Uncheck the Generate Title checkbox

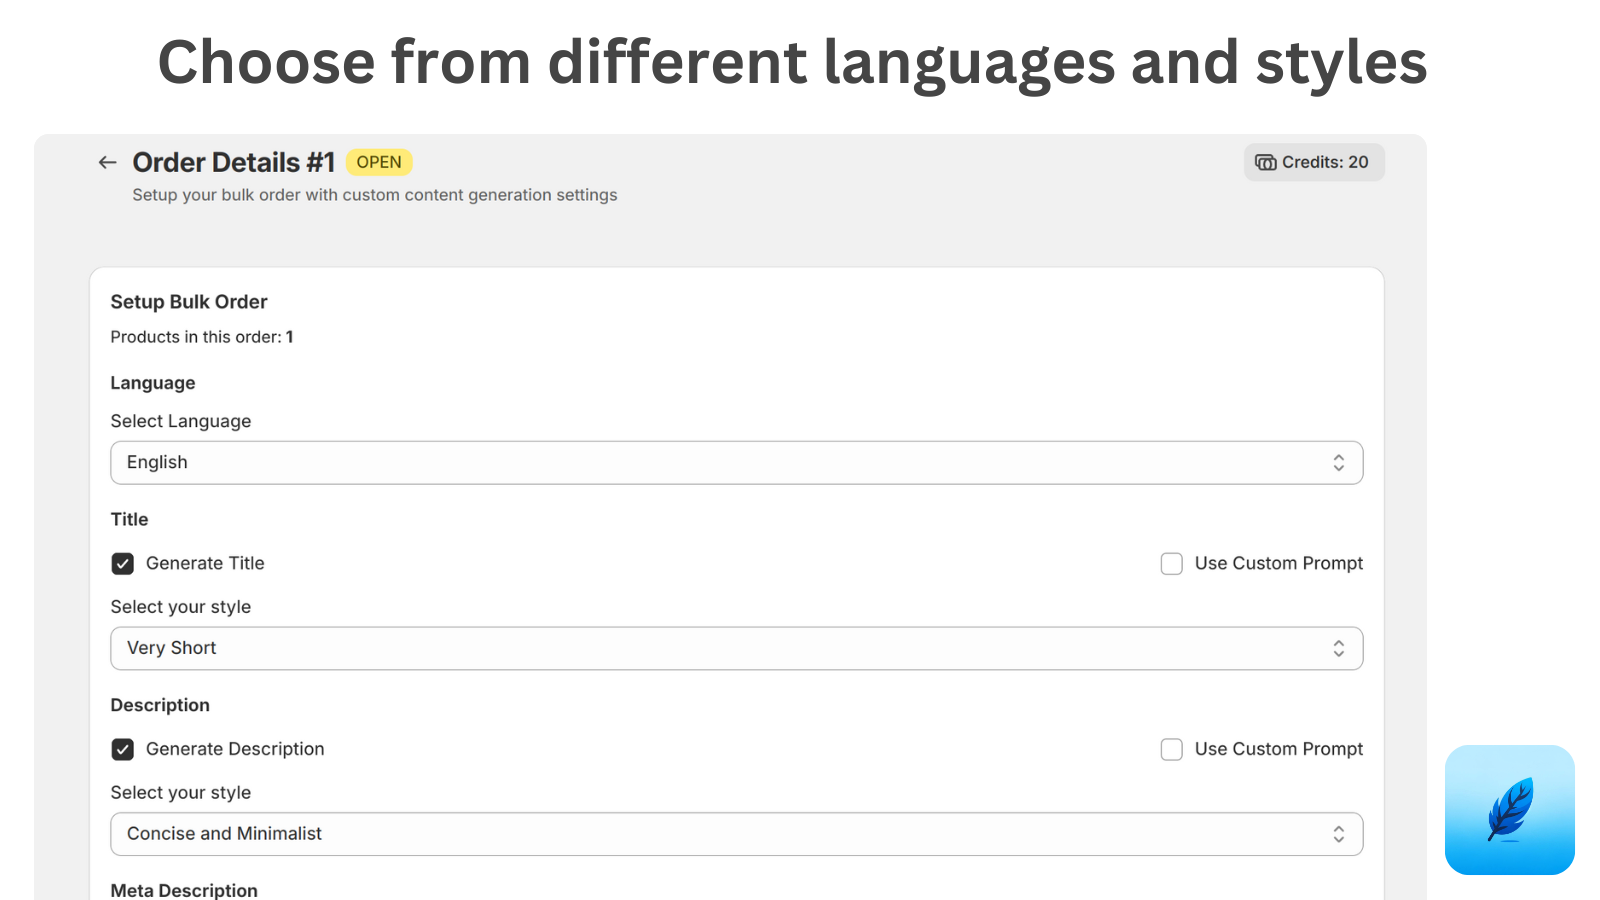pyautogui.click(x=123, y=564)
